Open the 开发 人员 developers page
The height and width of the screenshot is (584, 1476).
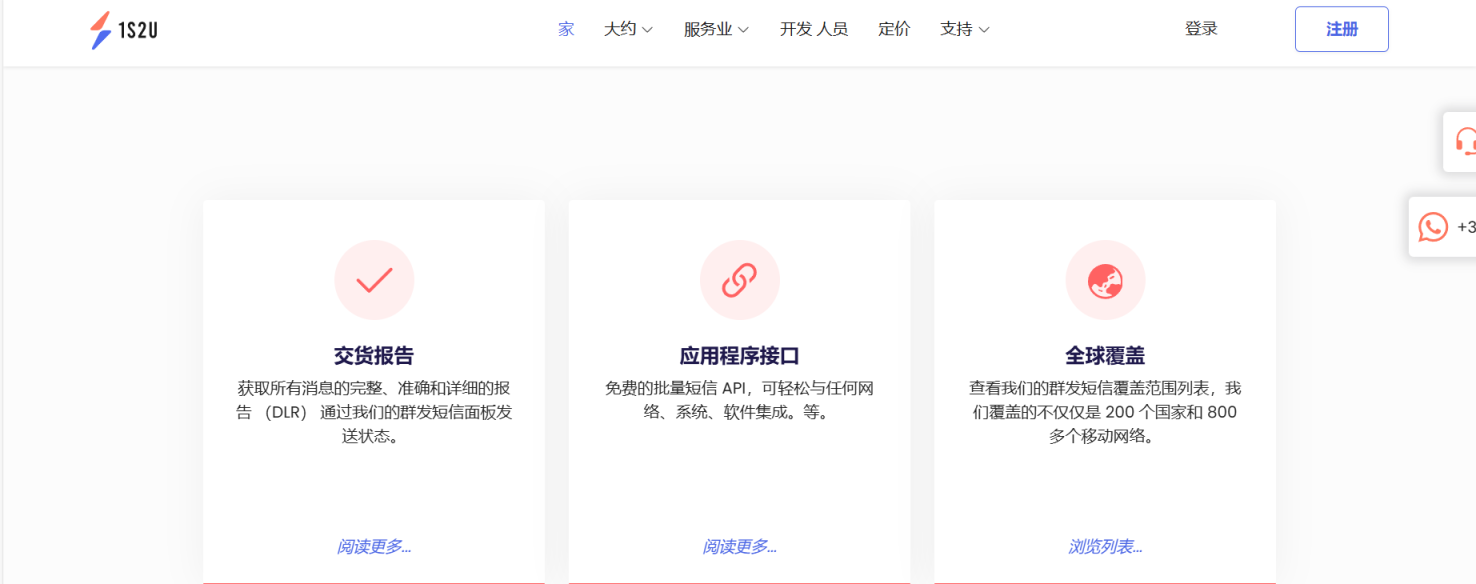pos(814,30)
